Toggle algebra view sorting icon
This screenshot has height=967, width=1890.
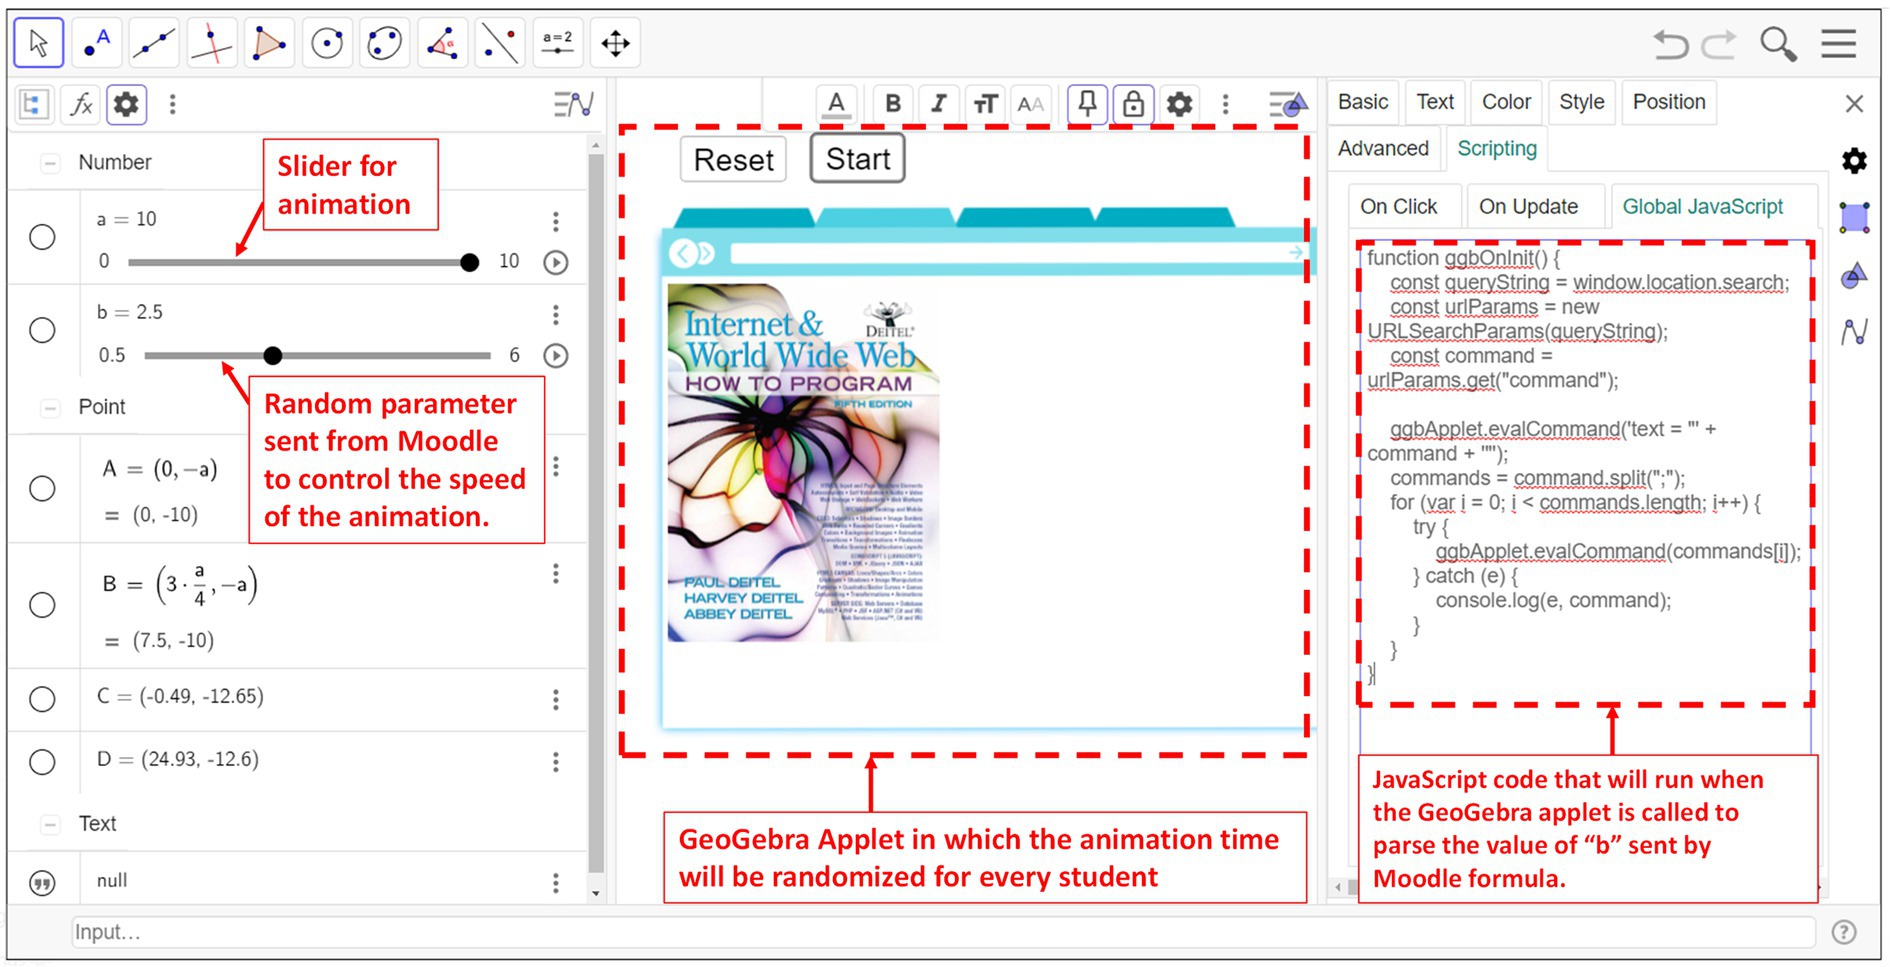pos(34,104)
